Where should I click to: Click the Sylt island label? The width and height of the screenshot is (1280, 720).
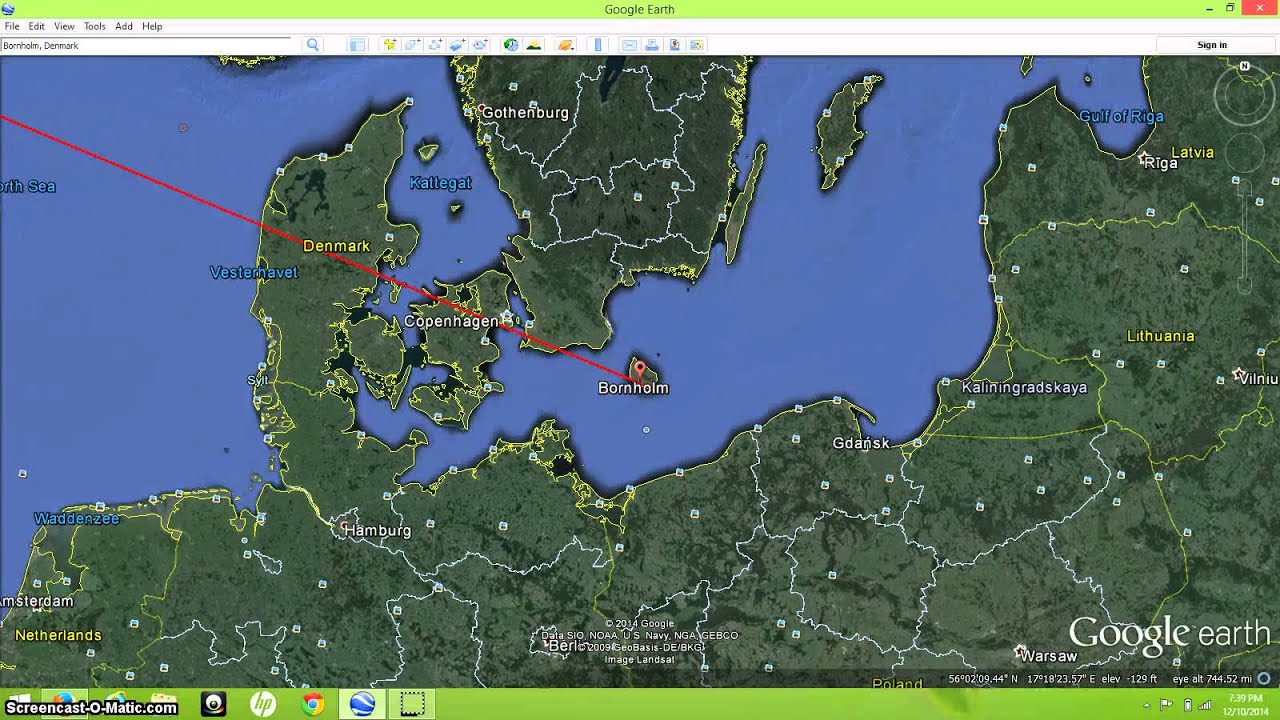[x=257, y=380]
